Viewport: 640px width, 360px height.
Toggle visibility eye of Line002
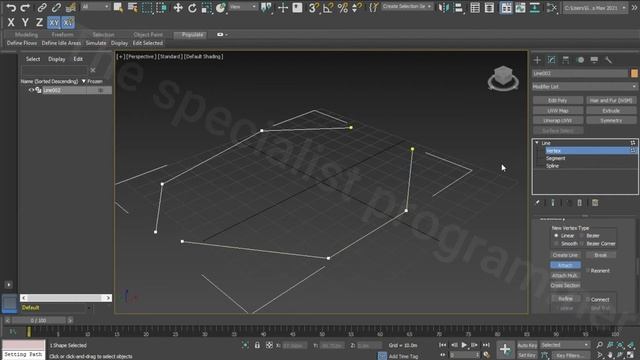coord(31,90)
